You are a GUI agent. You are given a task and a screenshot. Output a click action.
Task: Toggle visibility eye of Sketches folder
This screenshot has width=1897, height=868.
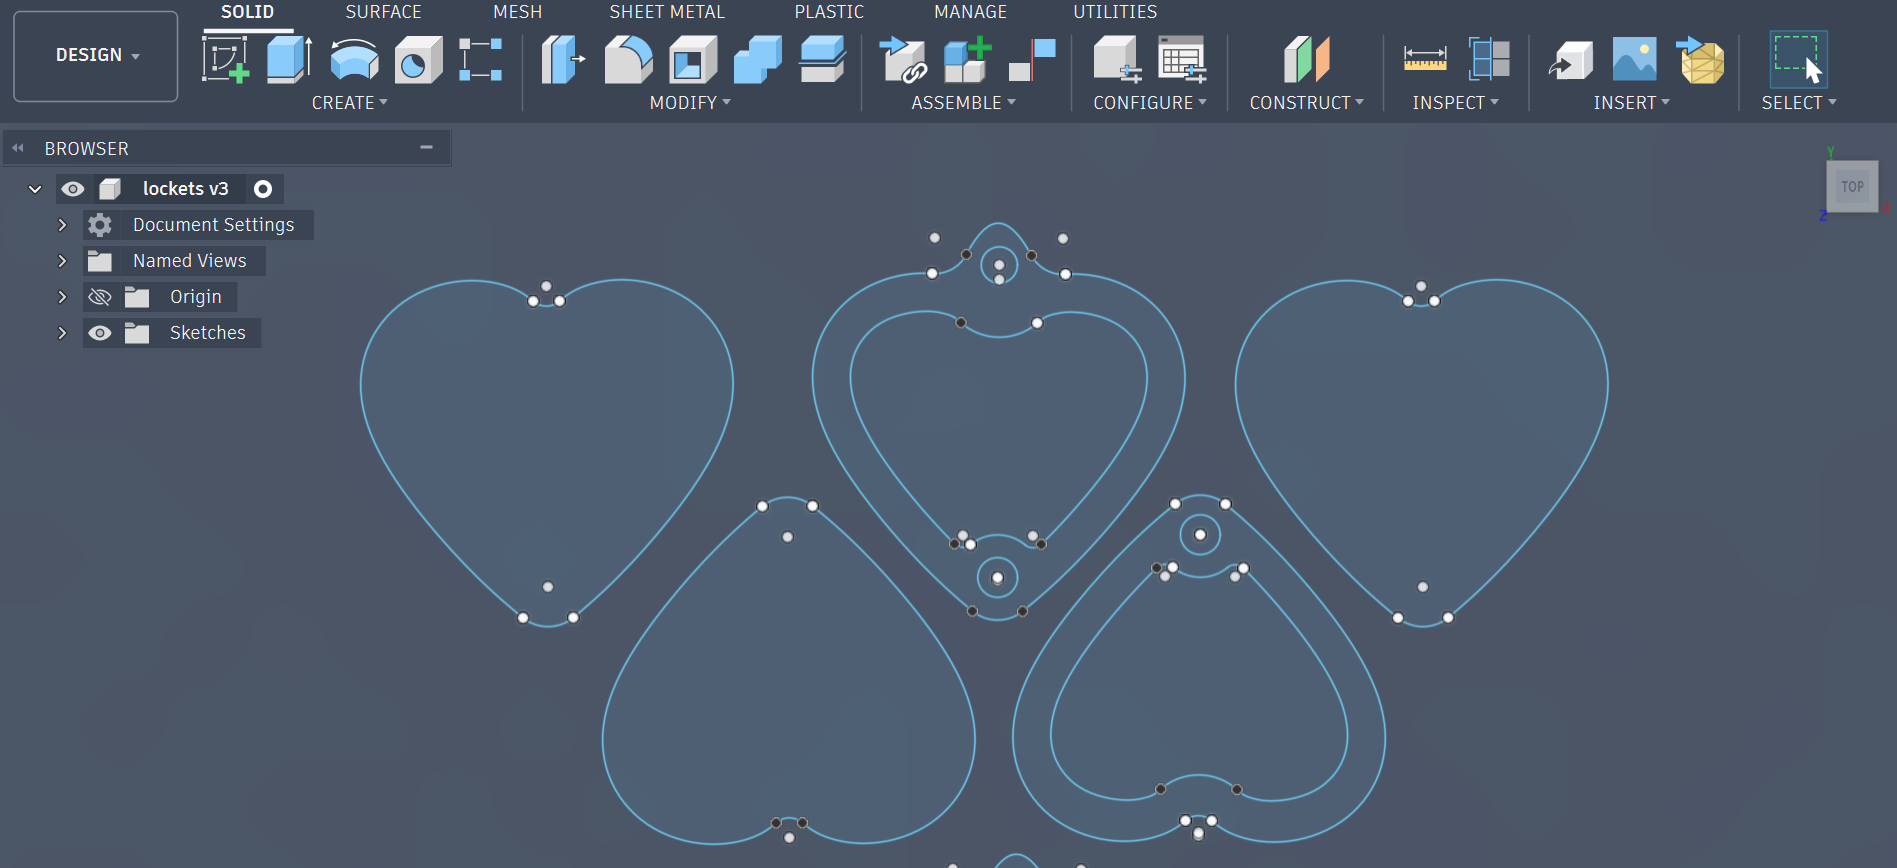[x=100, y=333]
